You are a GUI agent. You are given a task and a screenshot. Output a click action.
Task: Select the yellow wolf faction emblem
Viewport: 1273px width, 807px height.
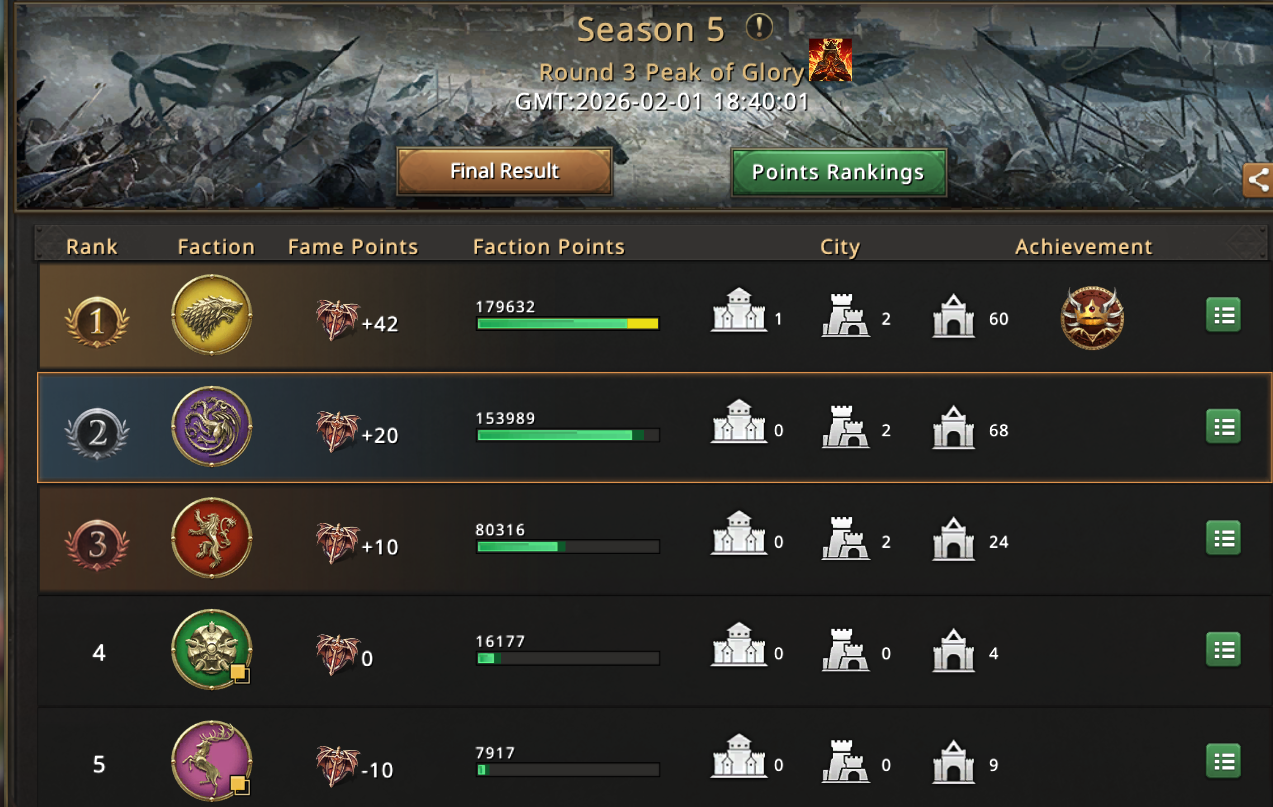pos(212,314)
